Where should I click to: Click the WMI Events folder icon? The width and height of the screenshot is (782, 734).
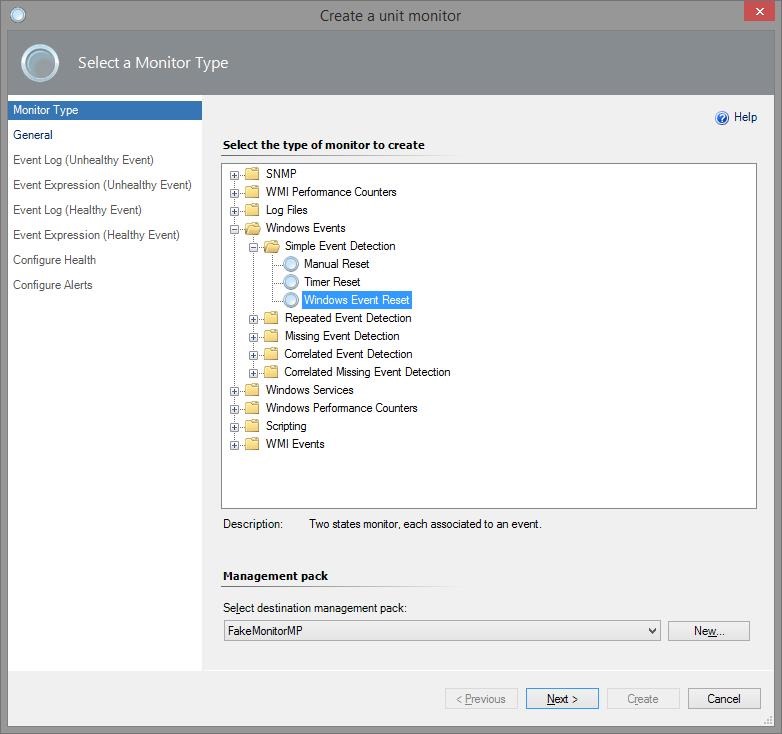click(252, 444)
